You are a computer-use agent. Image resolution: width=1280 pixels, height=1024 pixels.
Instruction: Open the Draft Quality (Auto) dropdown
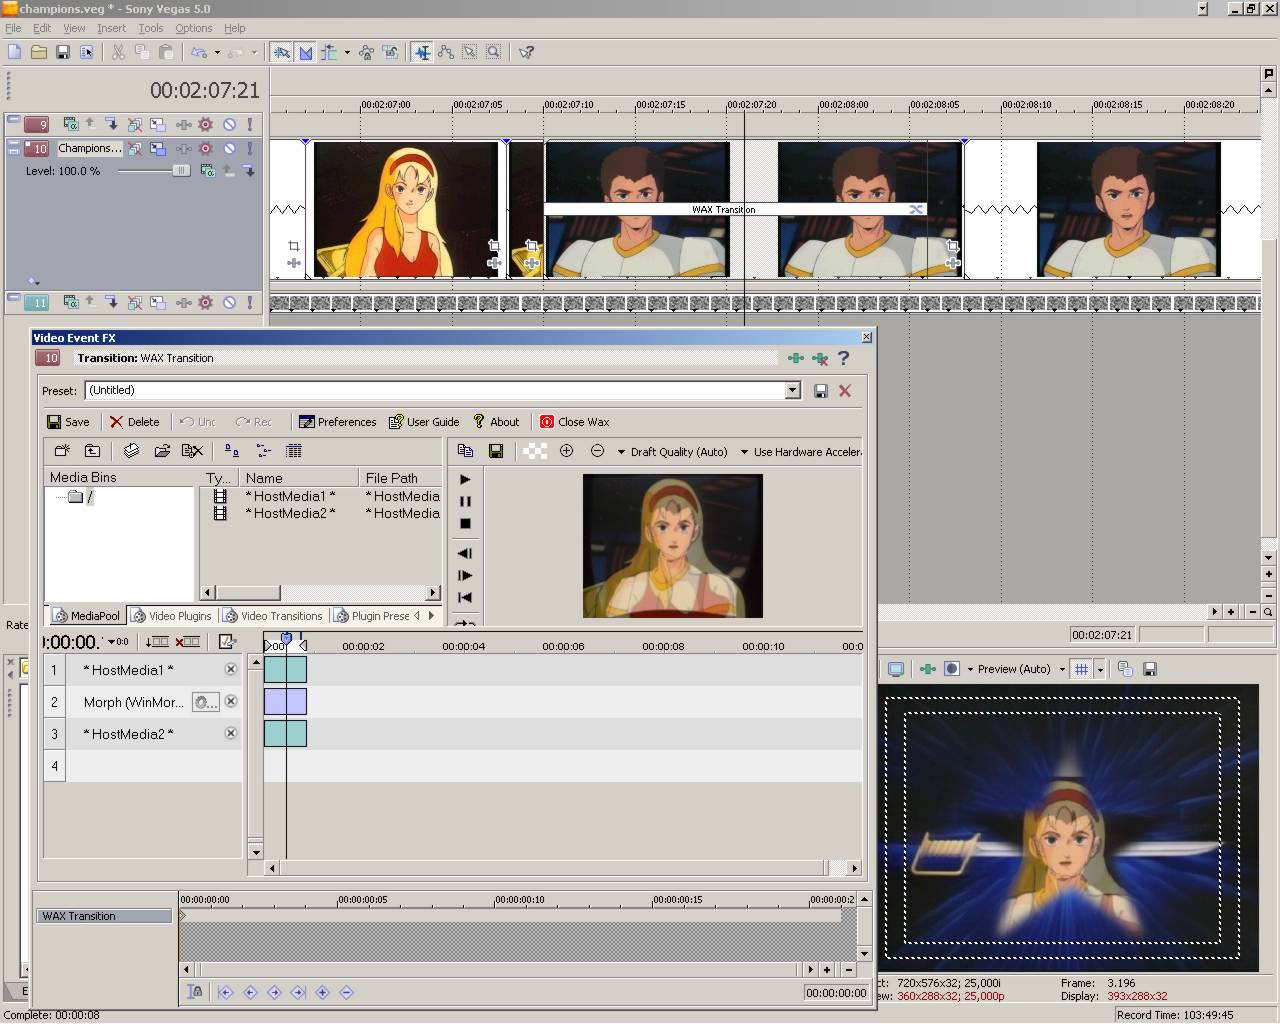672,452
